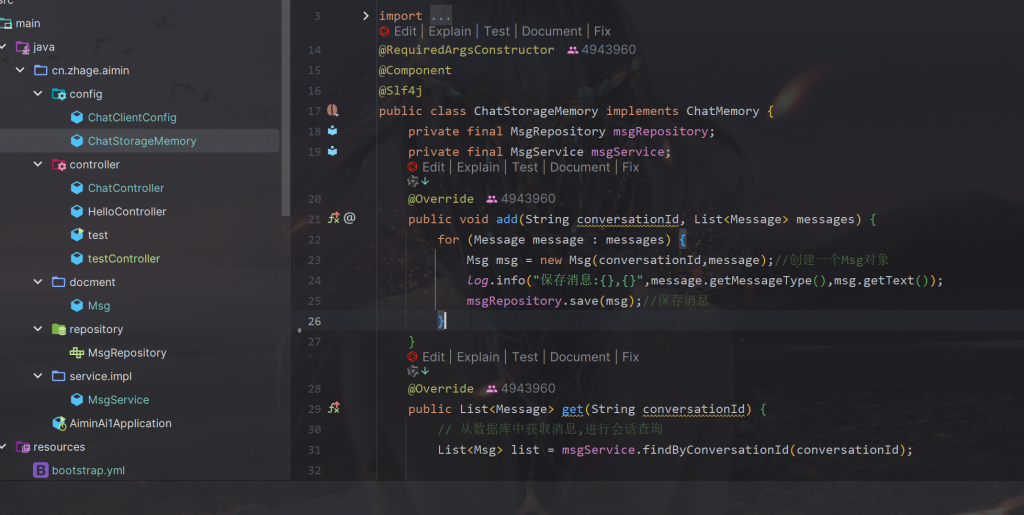Click line number 26 in the gutter
Screen dimensions: 1024x515
314,321
